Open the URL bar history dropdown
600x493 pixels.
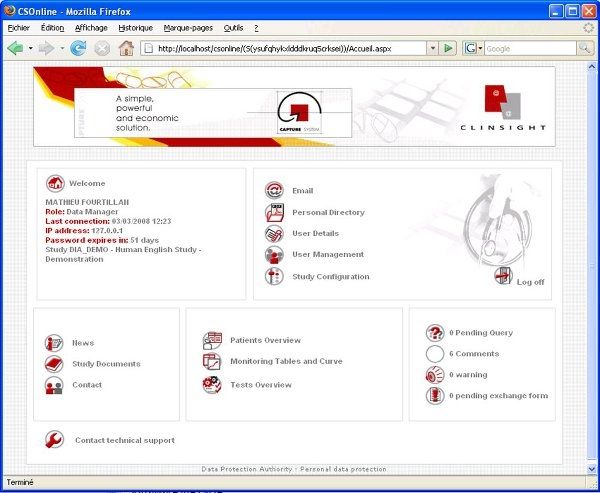click(432, 48)
